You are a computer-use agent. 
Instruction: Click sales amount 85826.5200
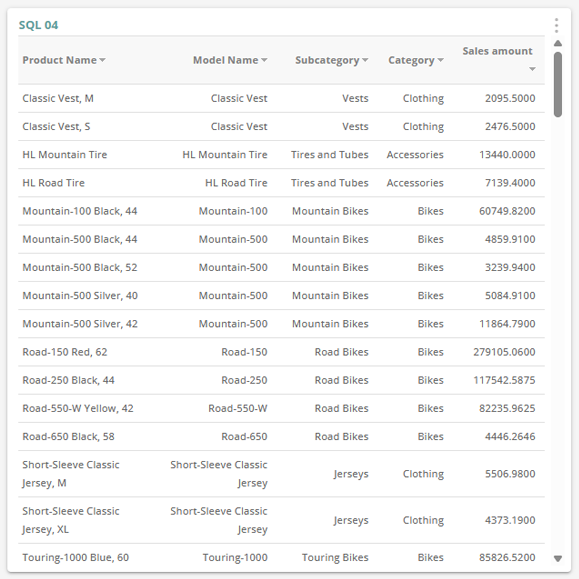(507, 558)
